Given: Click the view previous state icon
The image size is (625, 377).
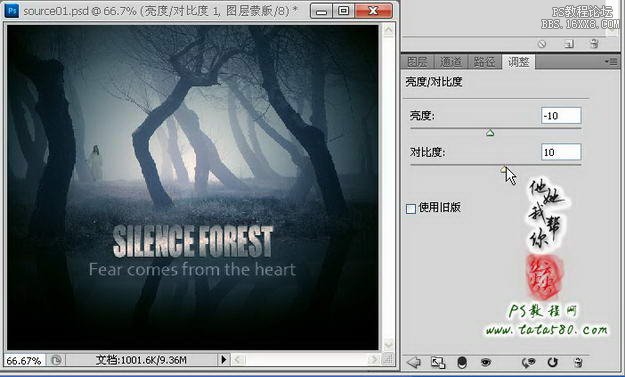Looking at the screenshot, I should pos(529,362).
